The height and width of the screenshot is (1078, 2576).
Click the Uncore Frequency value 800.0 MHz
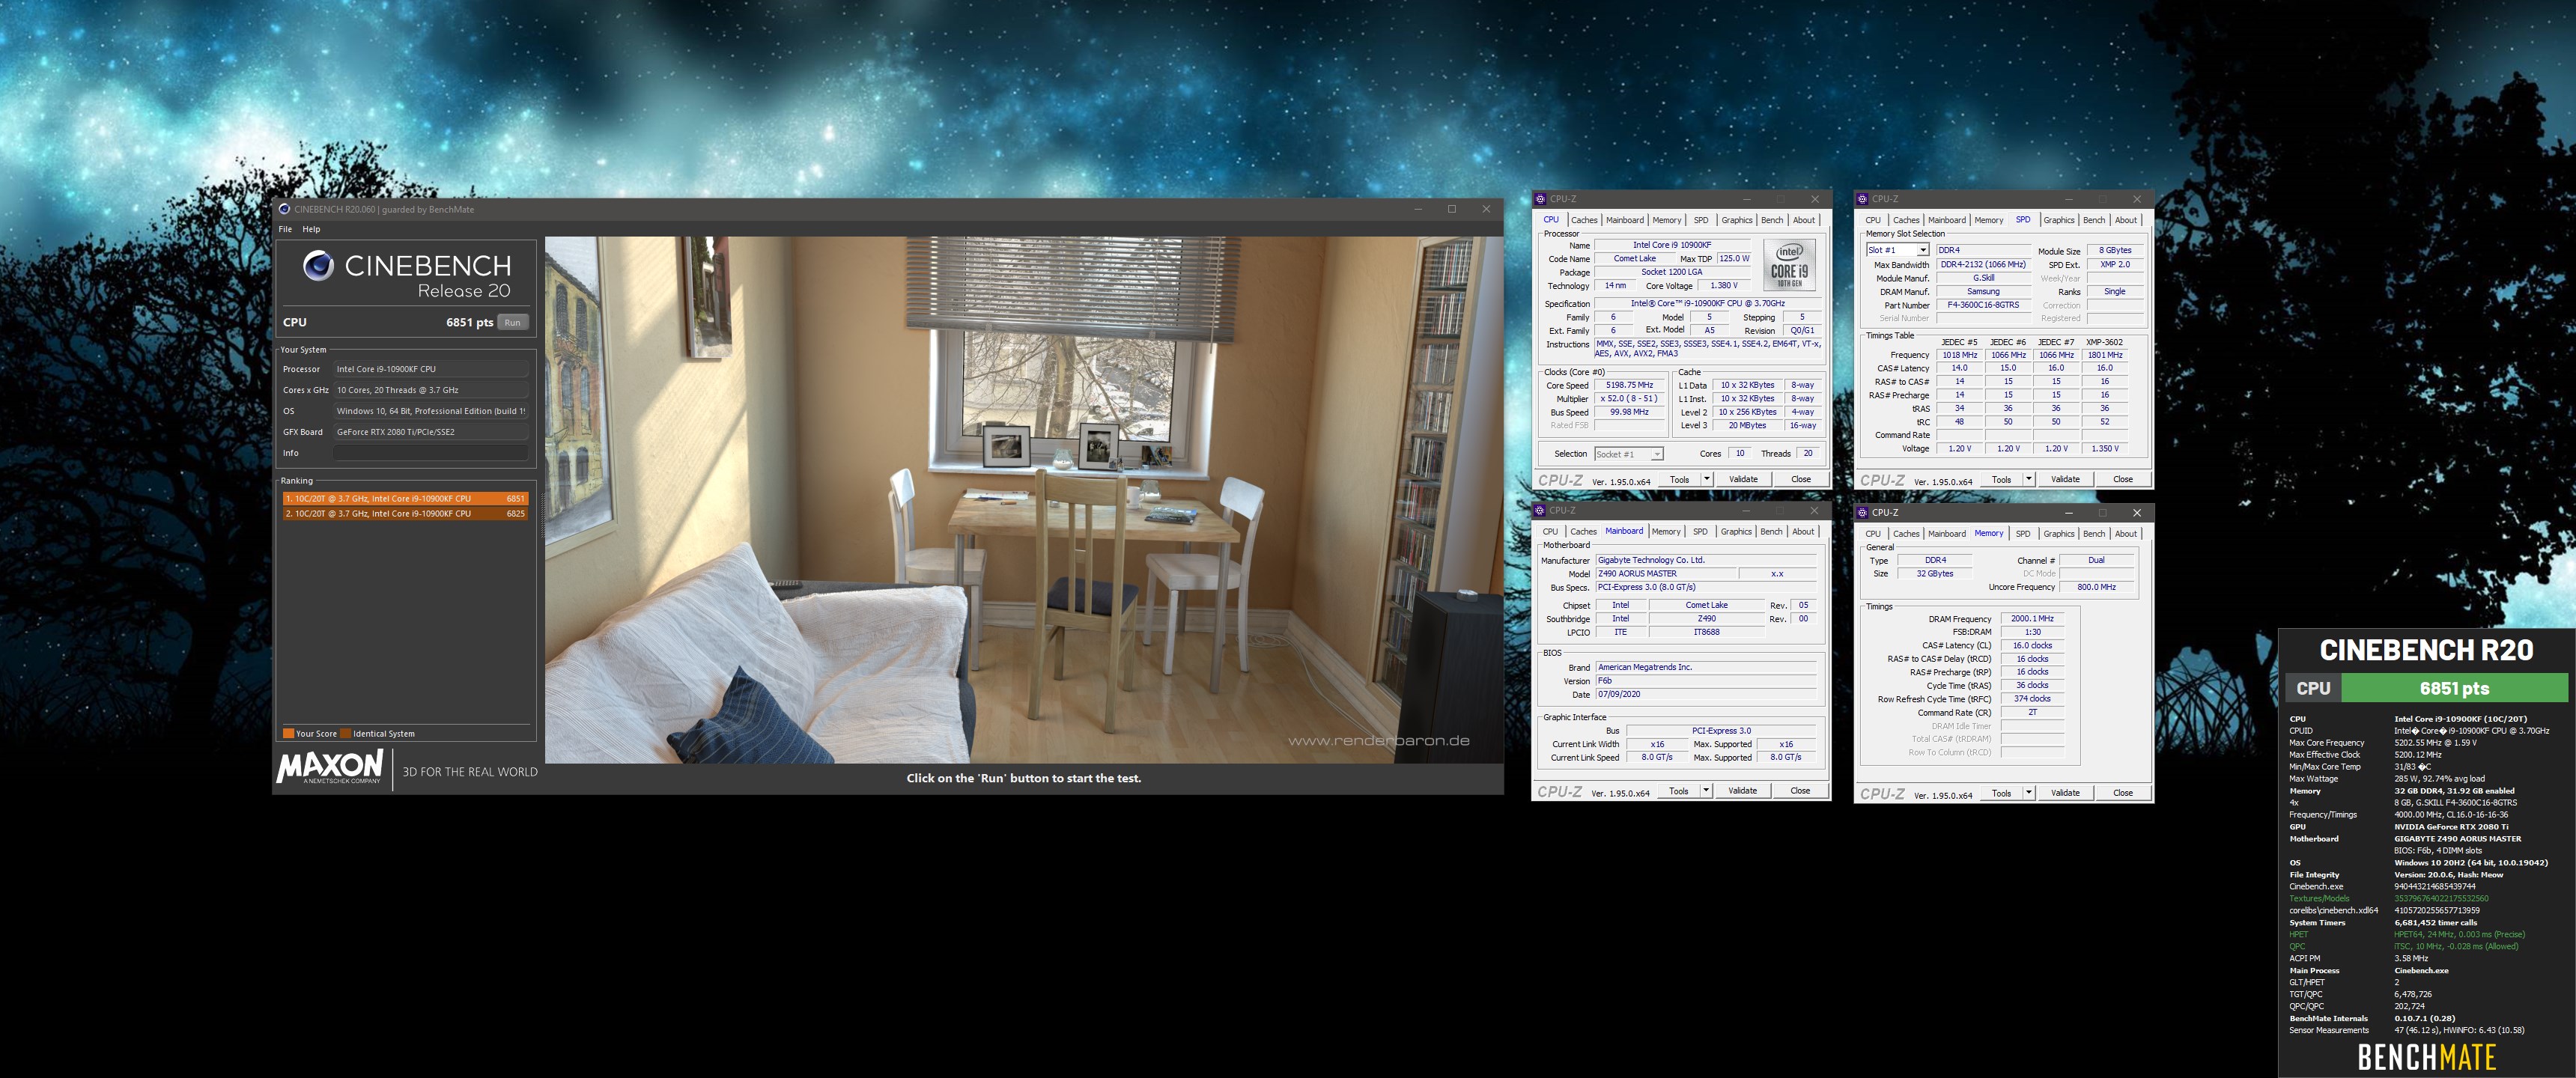[2096, 588]
